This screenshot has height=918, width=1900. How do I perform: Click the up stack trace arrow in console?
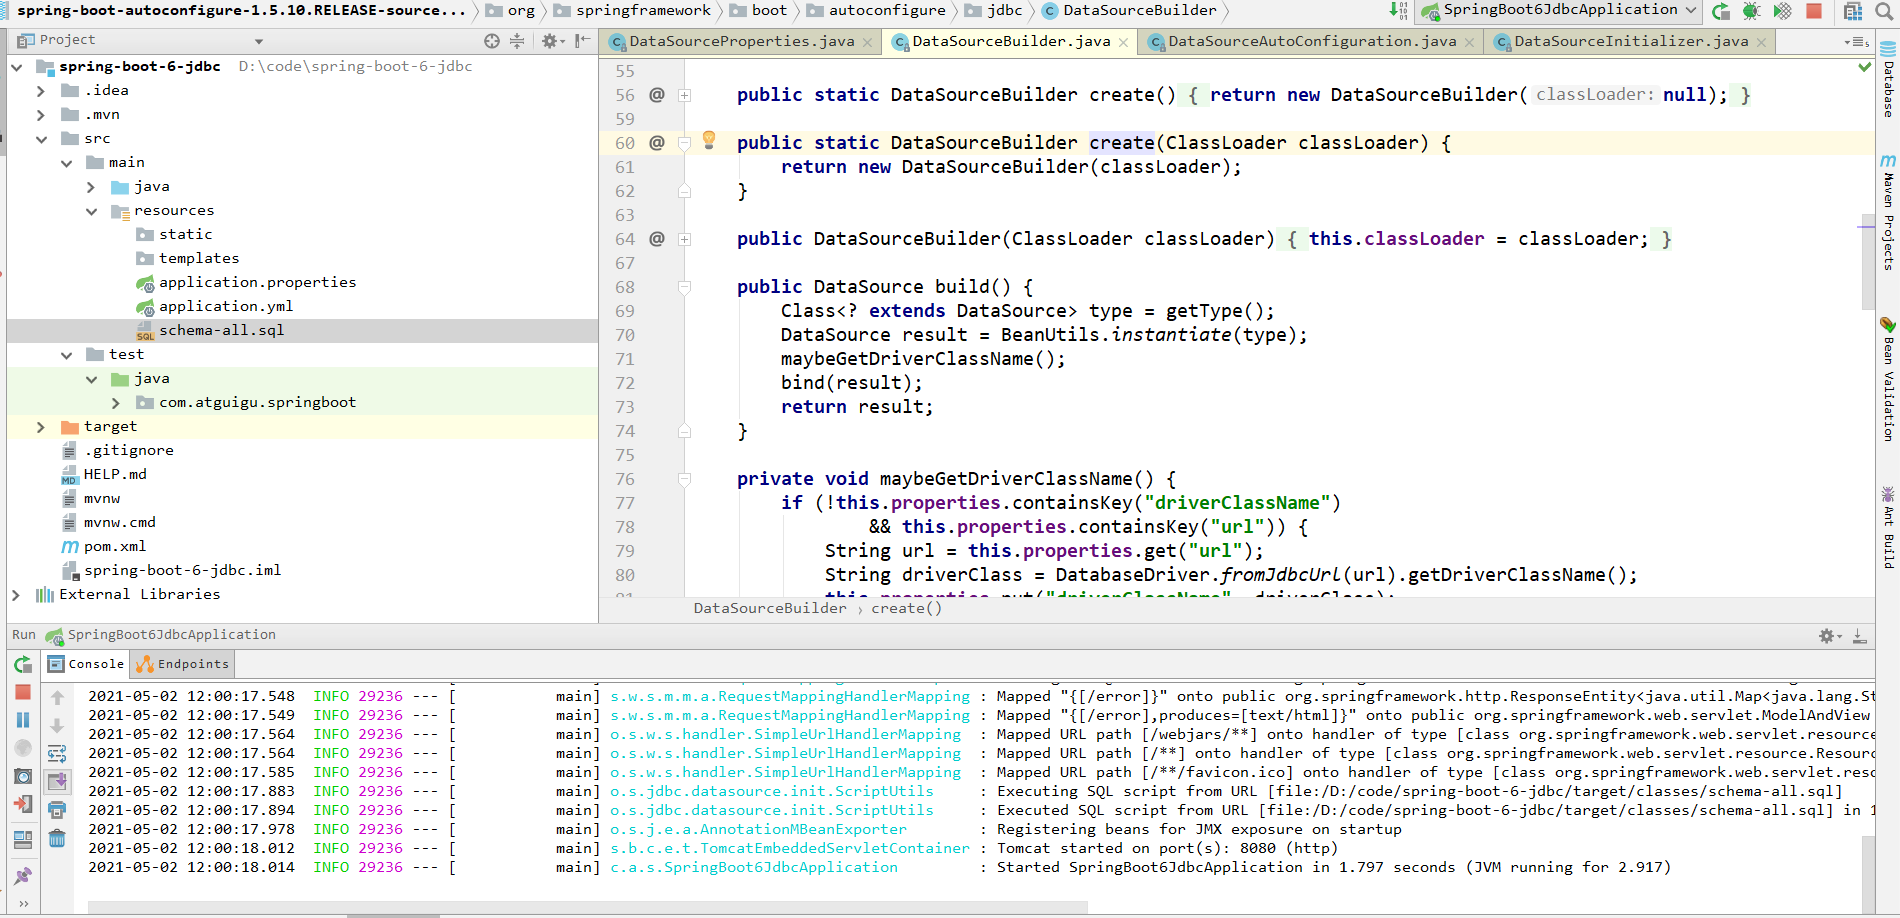(x=57, y=697)
